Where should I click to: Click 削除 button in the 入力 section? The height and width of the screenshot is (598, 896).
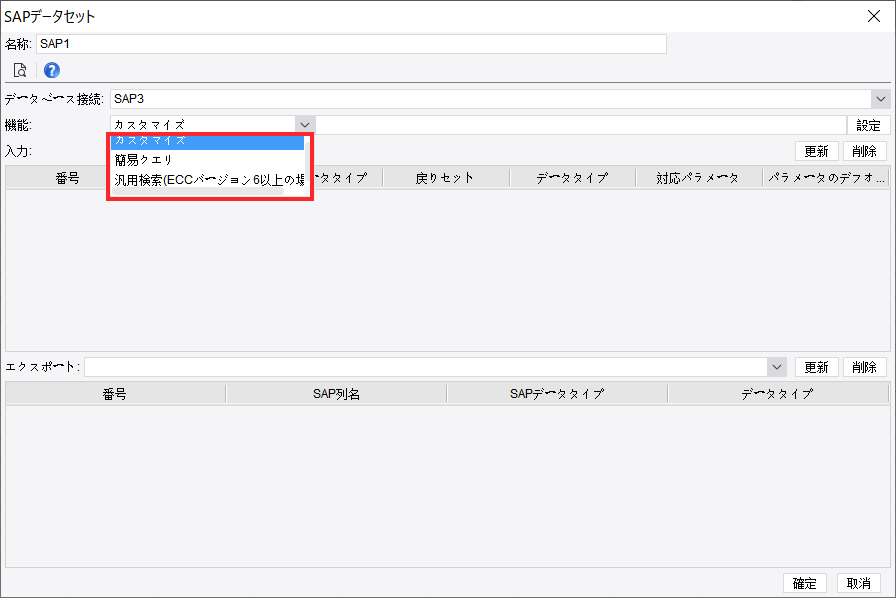tap(864, 151)
